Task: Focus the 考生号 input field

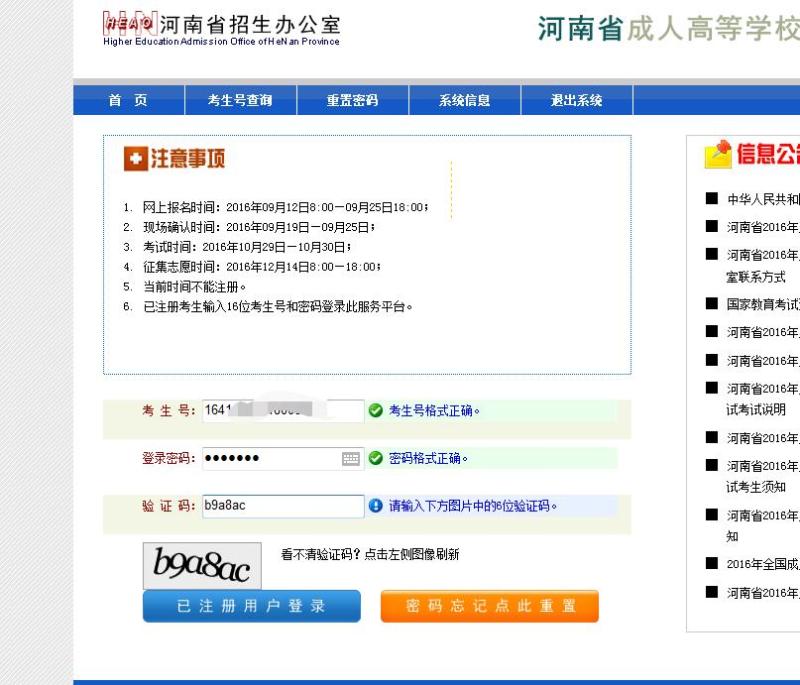Action: pyautogui.click(x=283, y=411)
